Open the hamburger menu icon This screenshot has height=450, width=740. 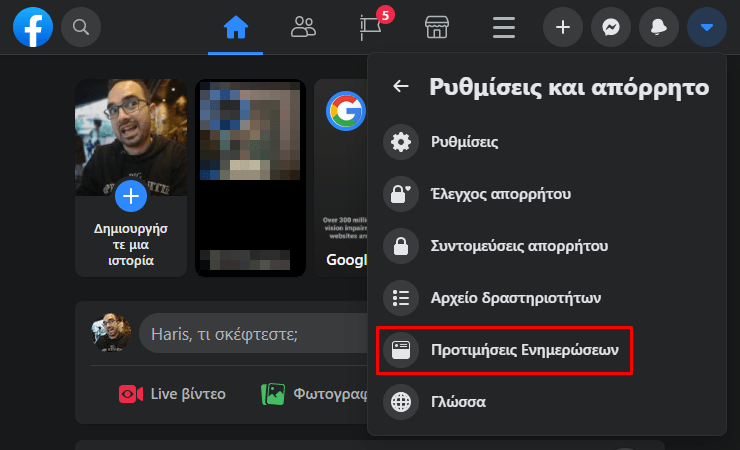pos(504,27)
